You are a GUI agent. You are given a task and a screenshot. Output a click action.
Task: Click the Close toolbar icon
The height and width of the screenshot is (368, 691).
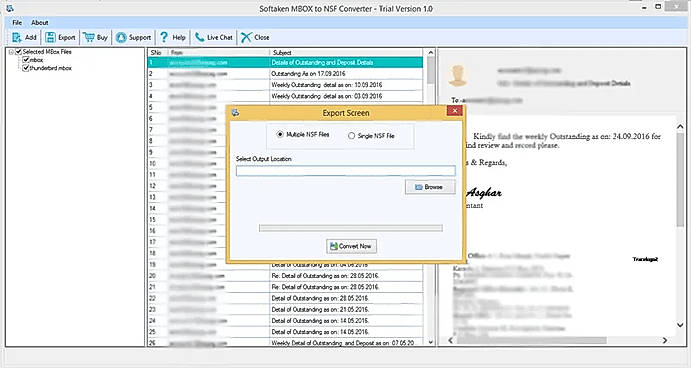(x=246, y=37)
